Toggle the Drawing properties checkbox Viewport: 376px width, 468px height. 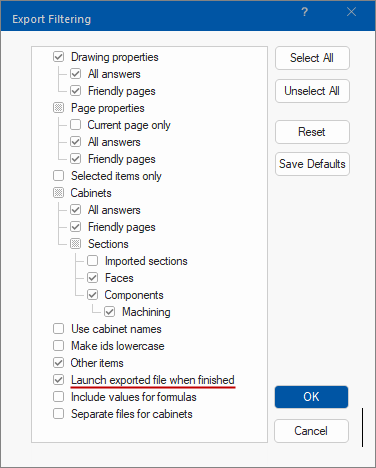click(59, 57)
